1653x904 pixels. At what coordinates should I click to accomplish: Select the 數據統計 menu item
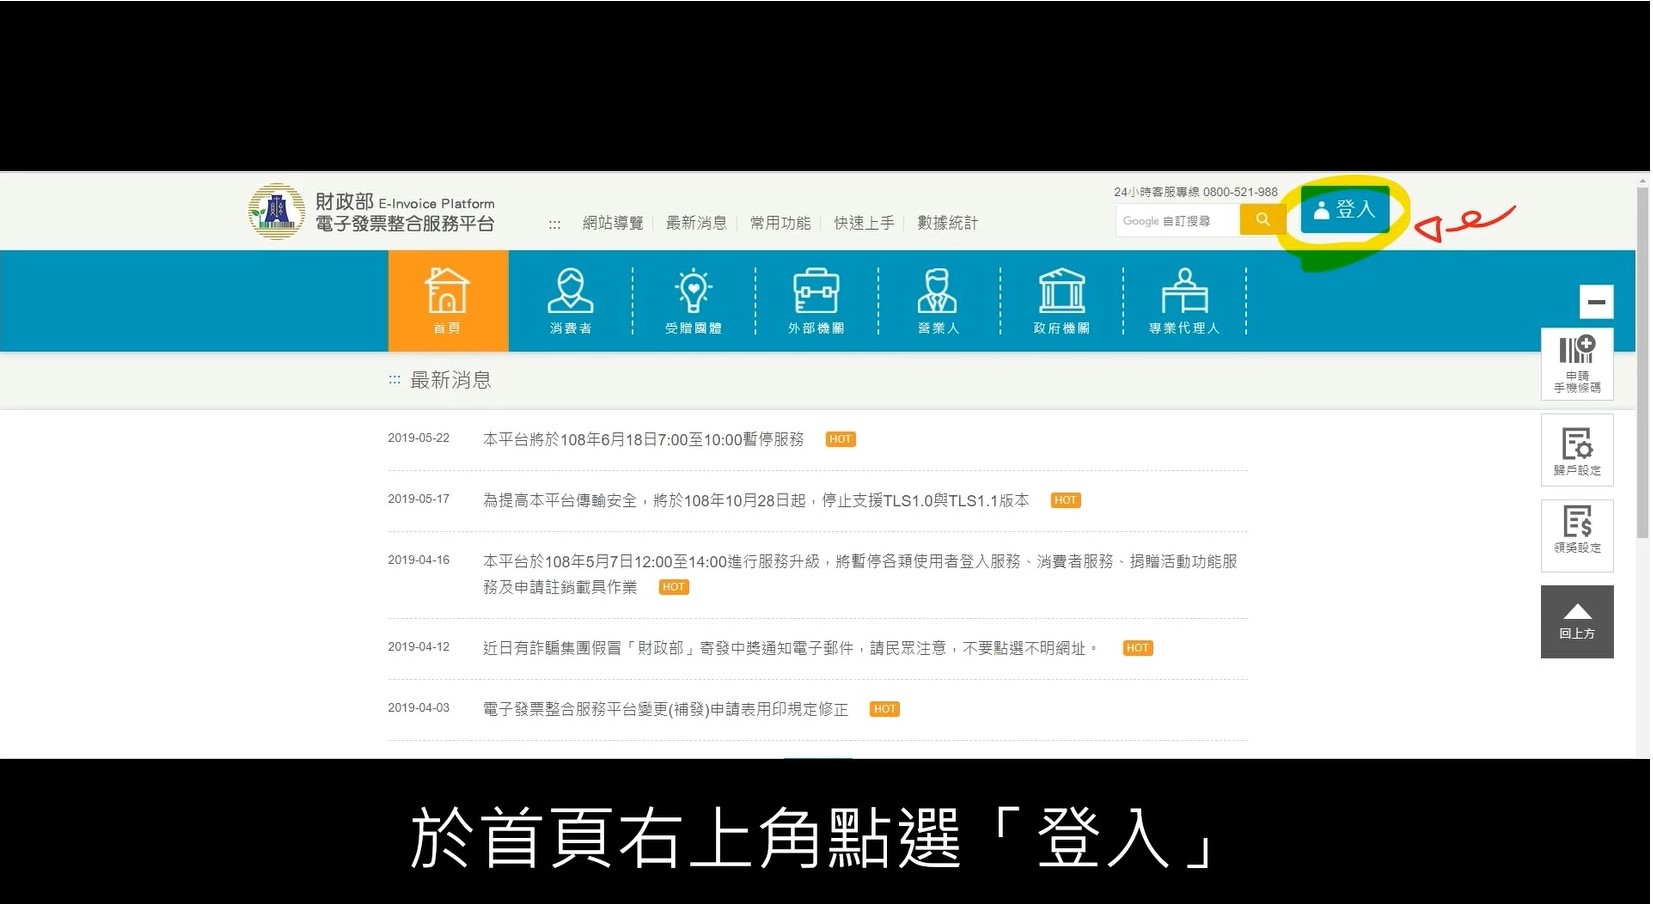pos(947,223)
